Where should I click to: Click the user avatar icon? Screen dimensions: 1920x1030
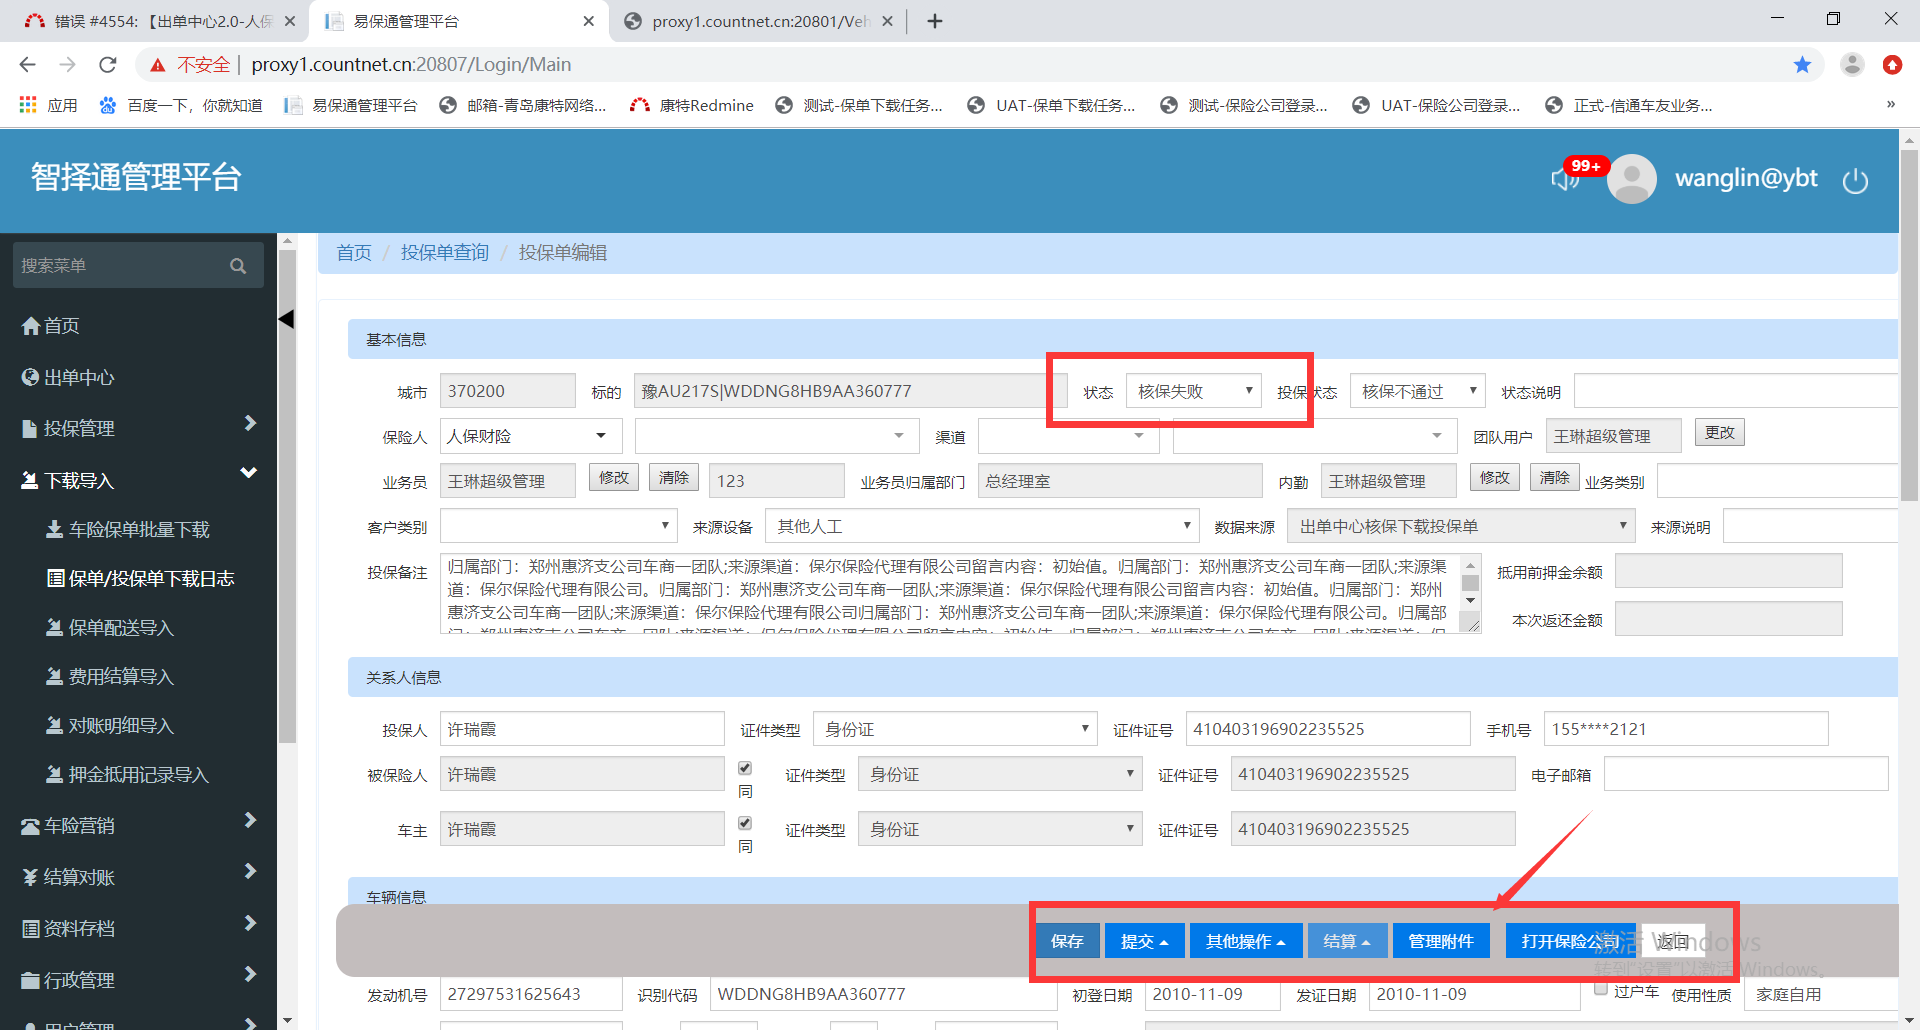tap(1631, 179)
